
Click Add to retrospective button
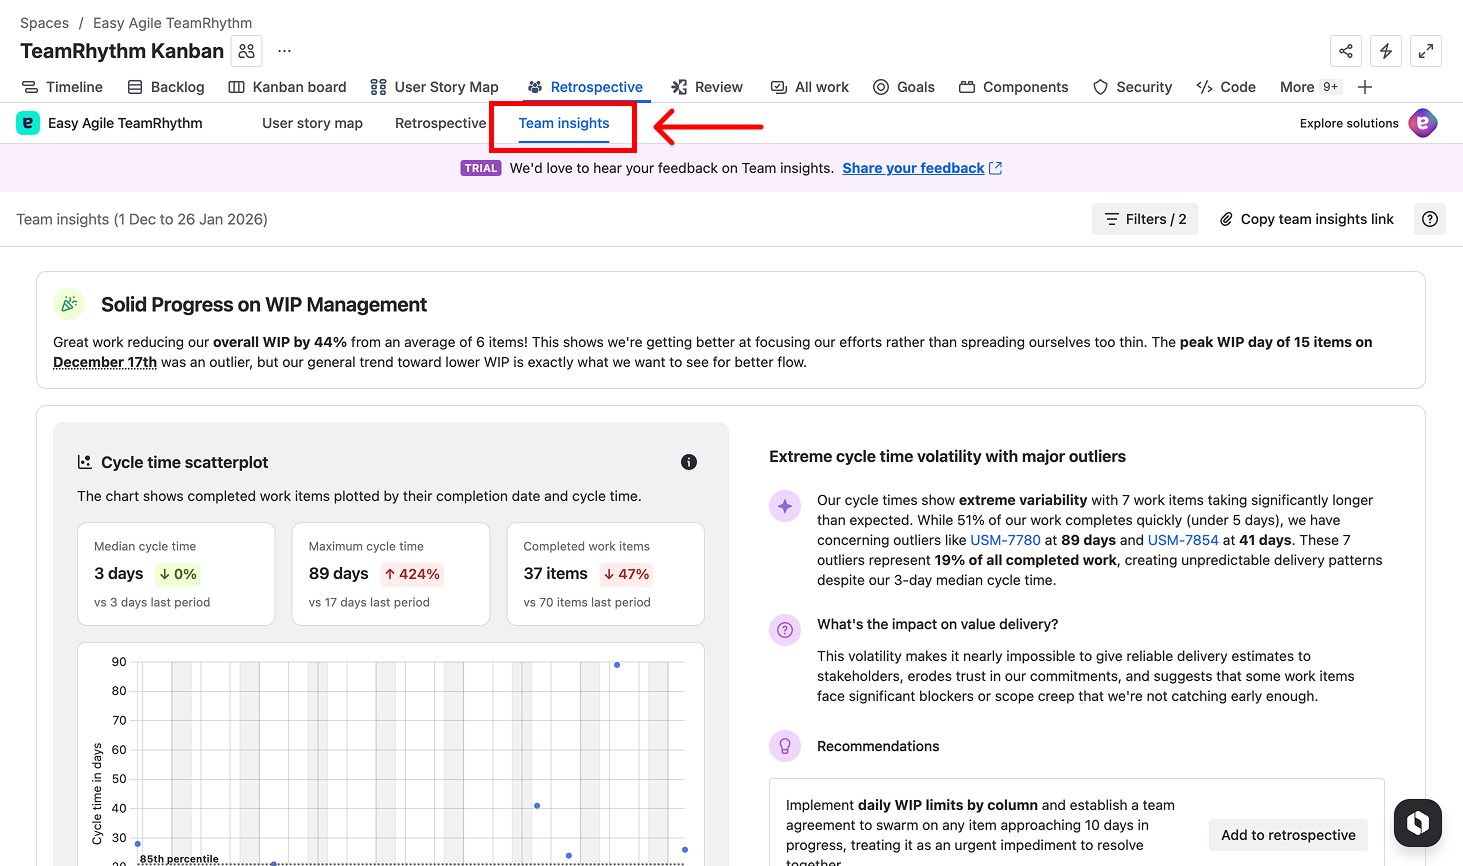pyautogui.click(x=1288, y=835)
